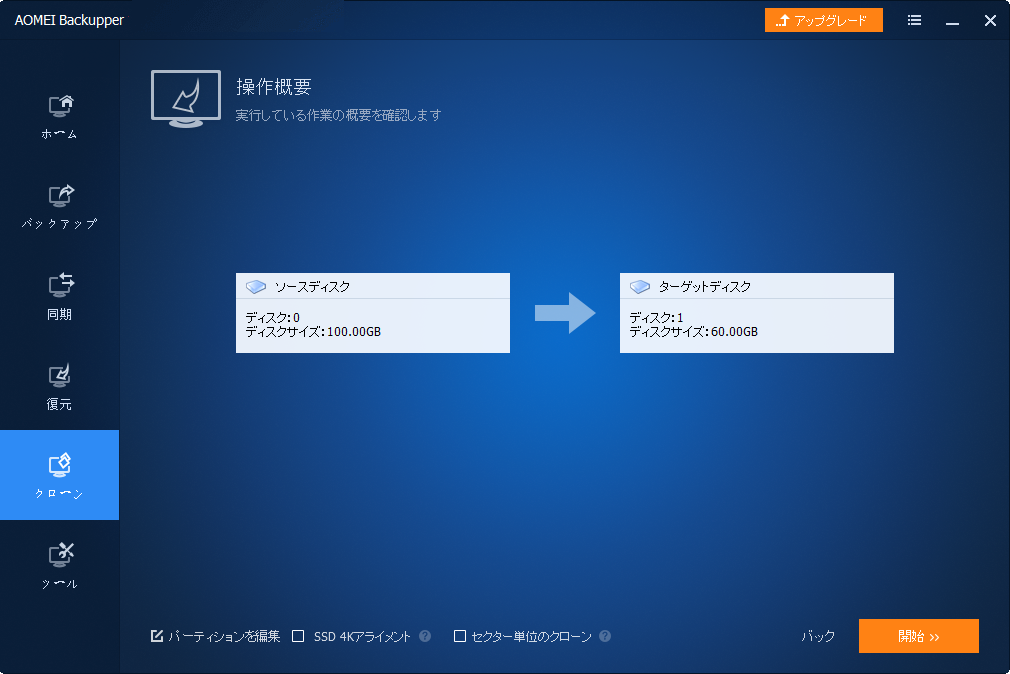The width and height of the screenshot is (1010, 674).
Task: Click the disk icon on ソースディスク panel
Action: [x=257, y=286]
